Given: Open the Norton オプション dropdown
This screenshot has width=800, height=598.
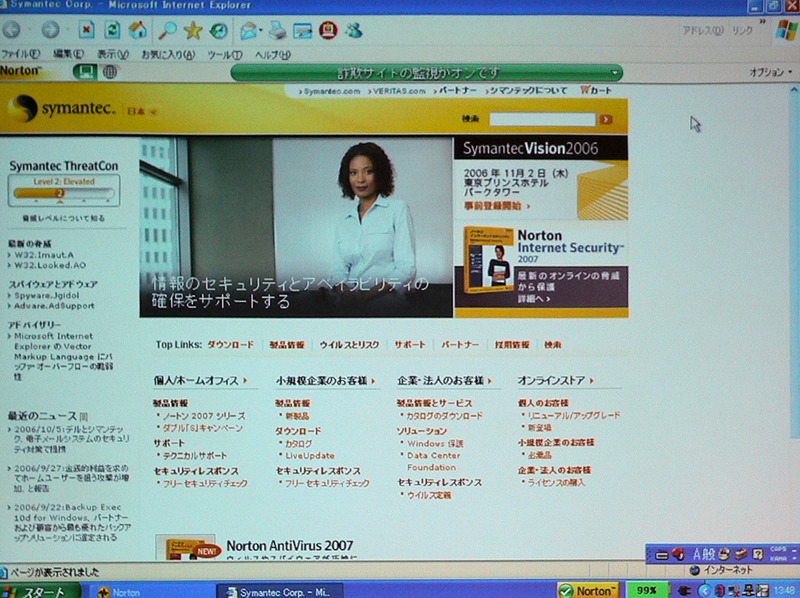Looking at the screenshot, I should [x=770, y=72].
